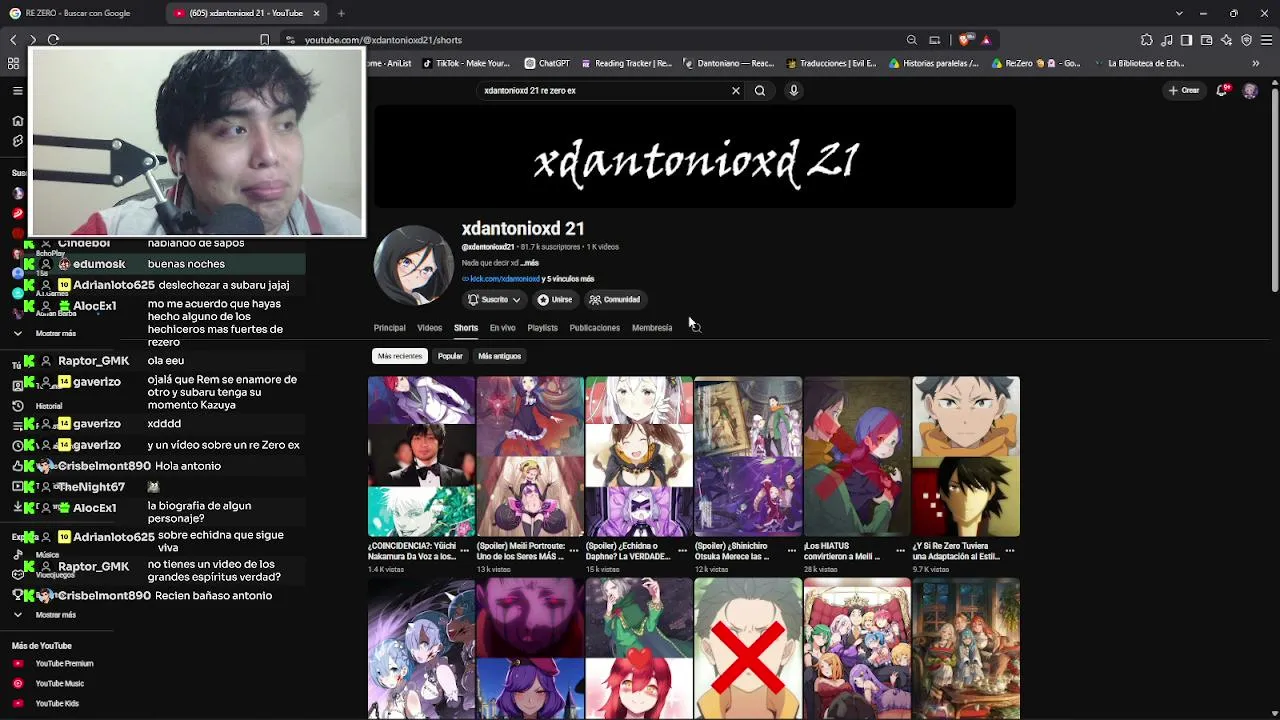
Task: Open the media control music note icon
Action: point(1167,40)
